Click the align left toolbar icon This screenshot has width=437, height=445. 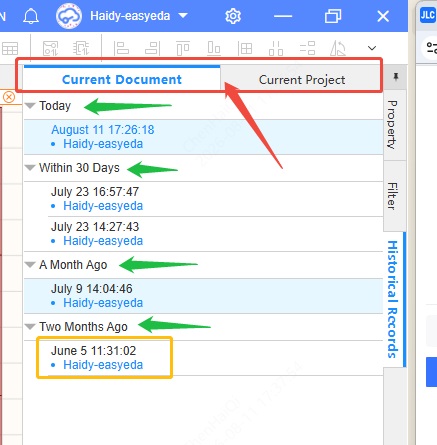click(121, 48)
